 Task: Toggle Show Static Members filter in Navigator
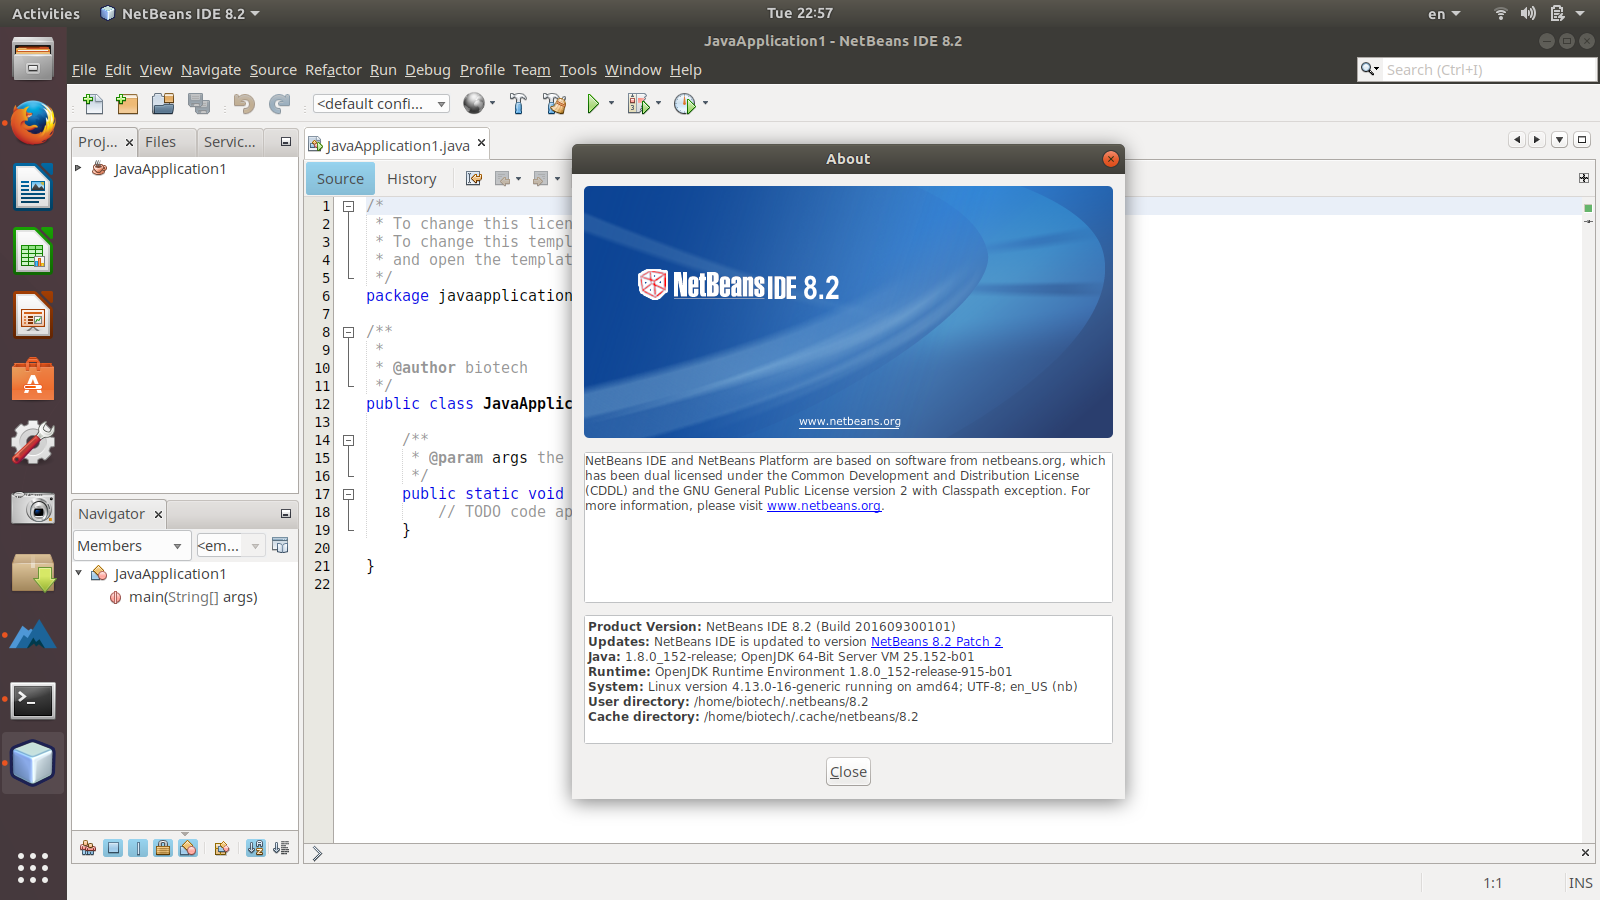tap(138, 848)
